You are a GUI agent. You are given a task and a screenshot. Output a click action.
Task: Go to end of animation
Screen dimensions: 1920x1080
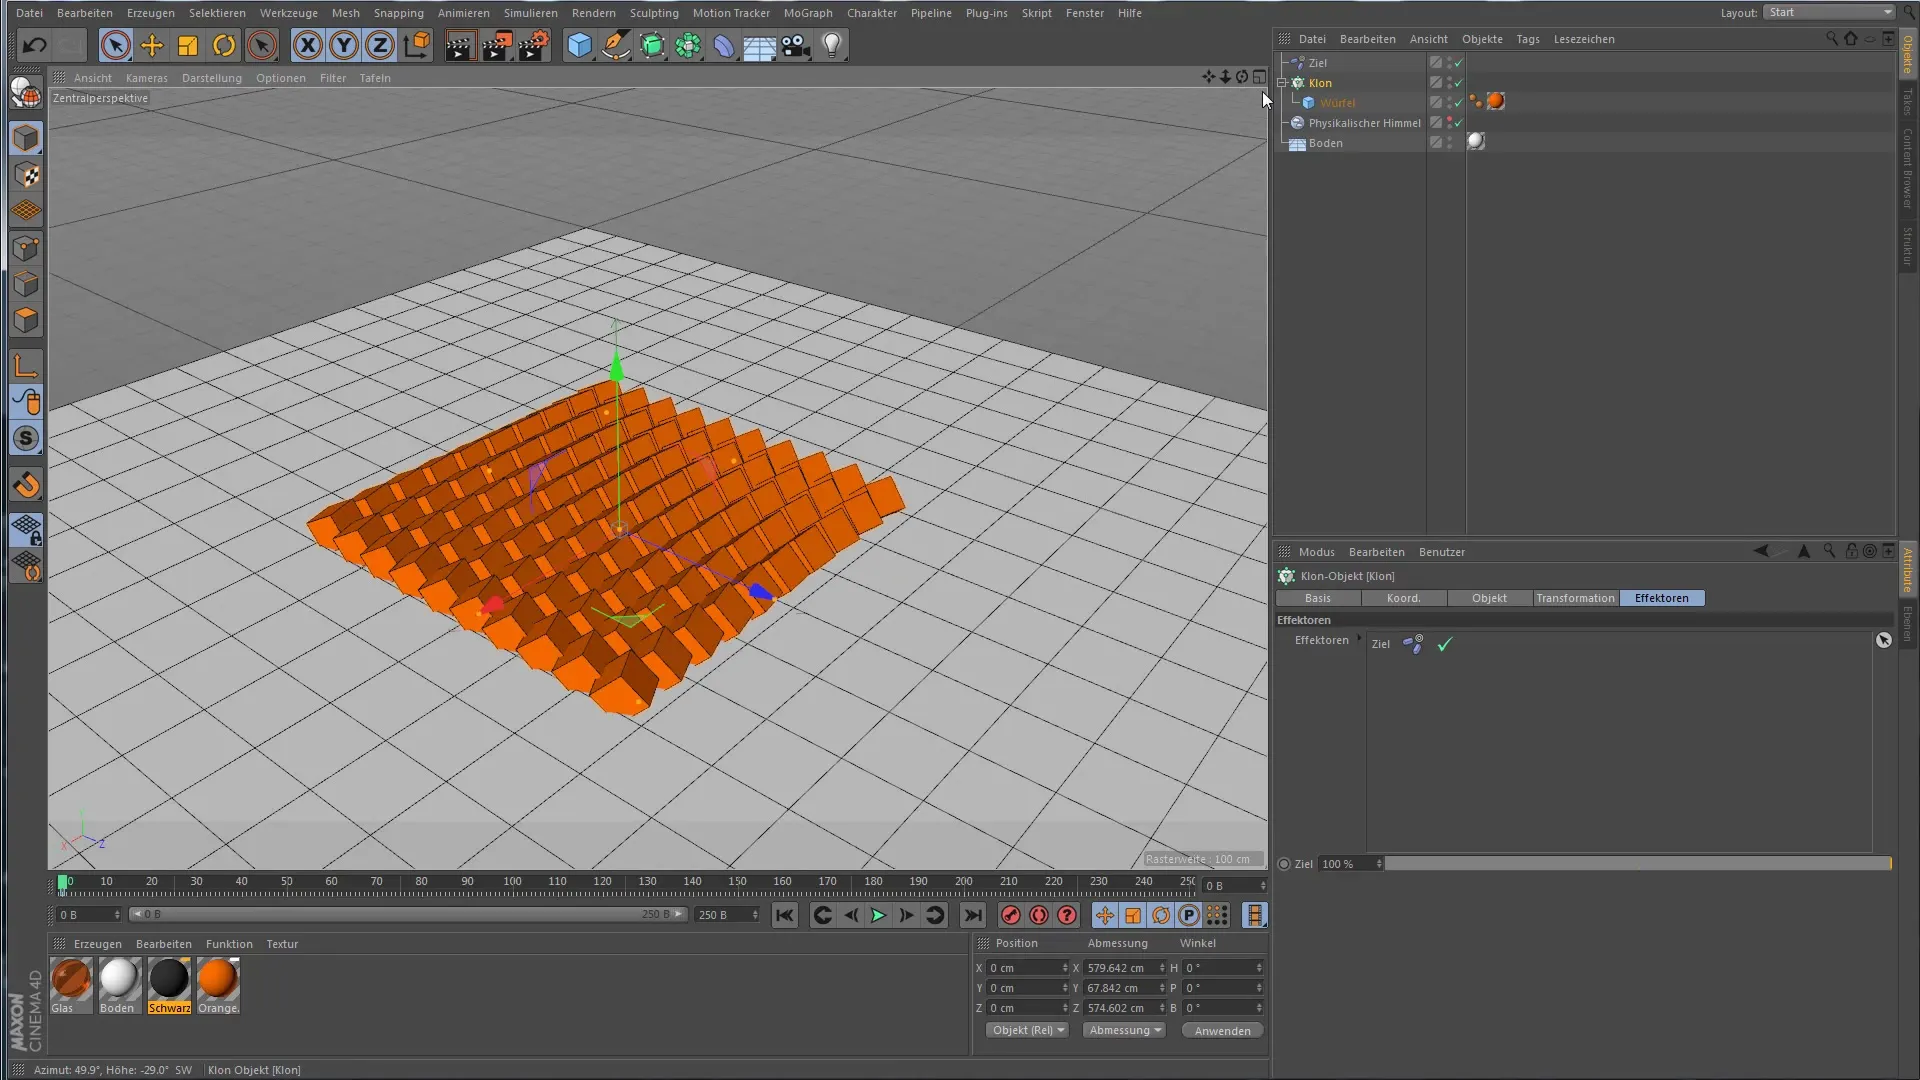(972, 915)
